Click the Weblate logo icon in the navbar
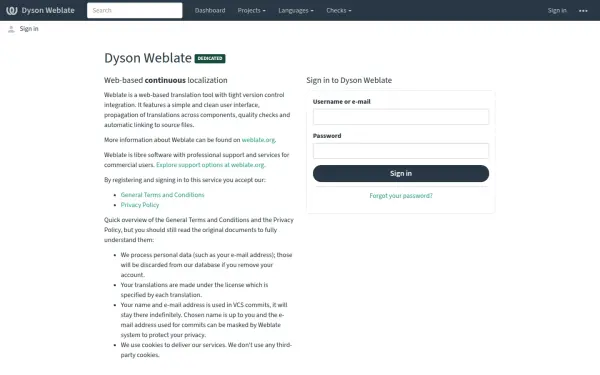The height and width of the screenshot is (375, 600). 11,10
